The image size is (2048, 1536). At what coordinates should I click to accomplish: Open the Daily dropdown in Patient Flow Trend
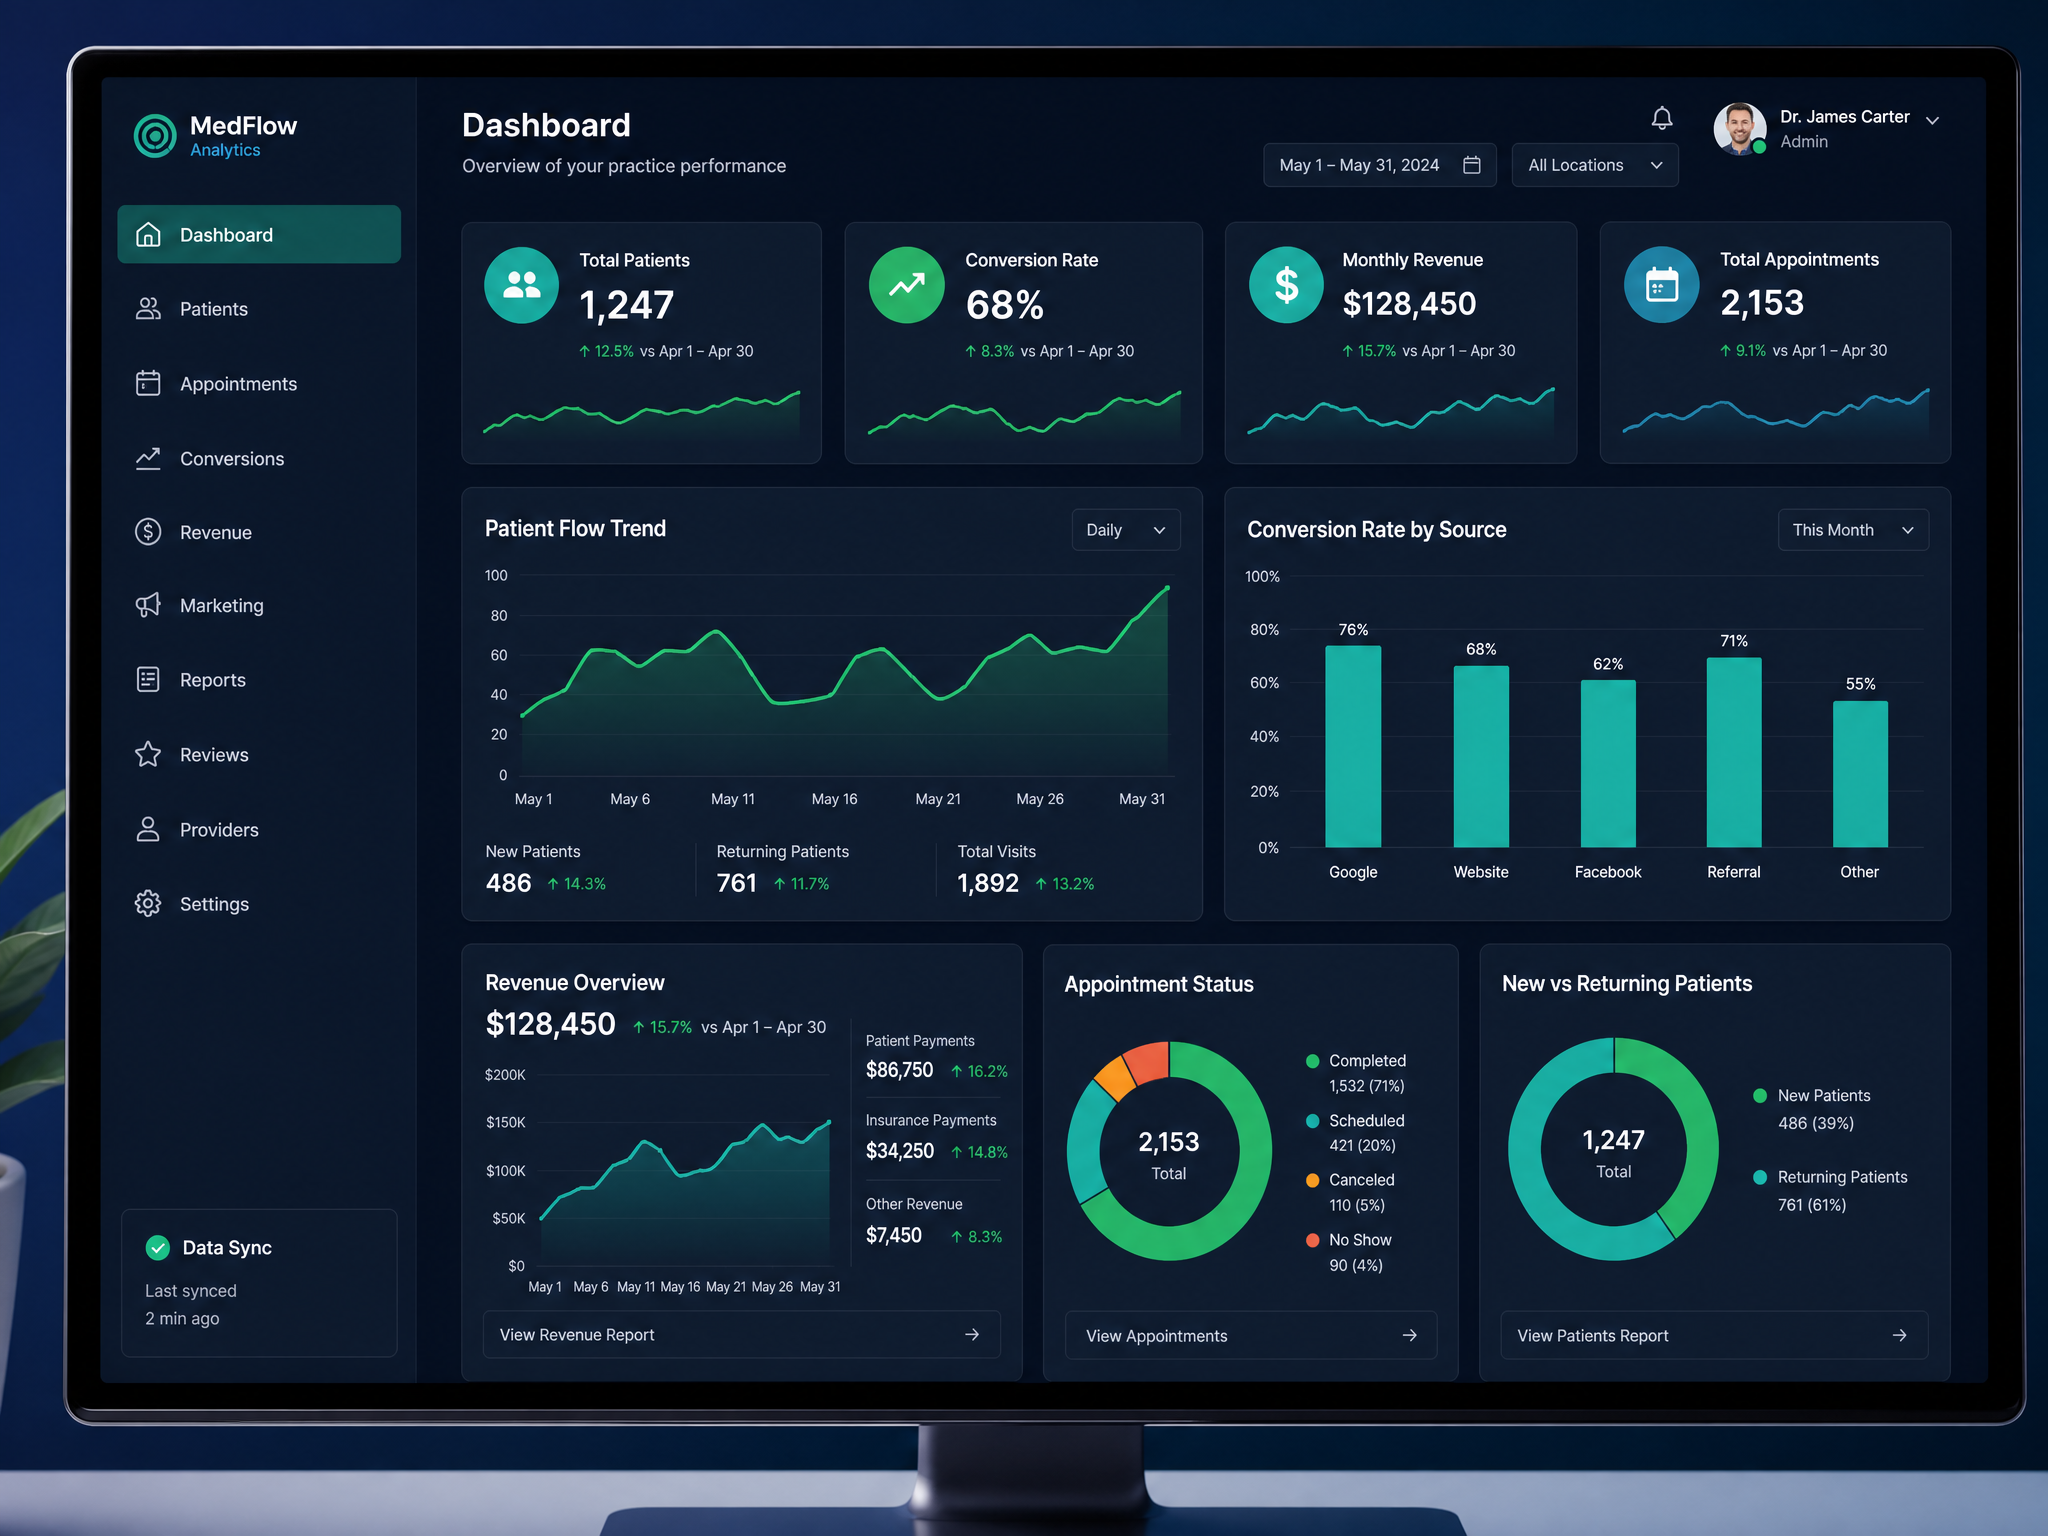(1125, 530)
